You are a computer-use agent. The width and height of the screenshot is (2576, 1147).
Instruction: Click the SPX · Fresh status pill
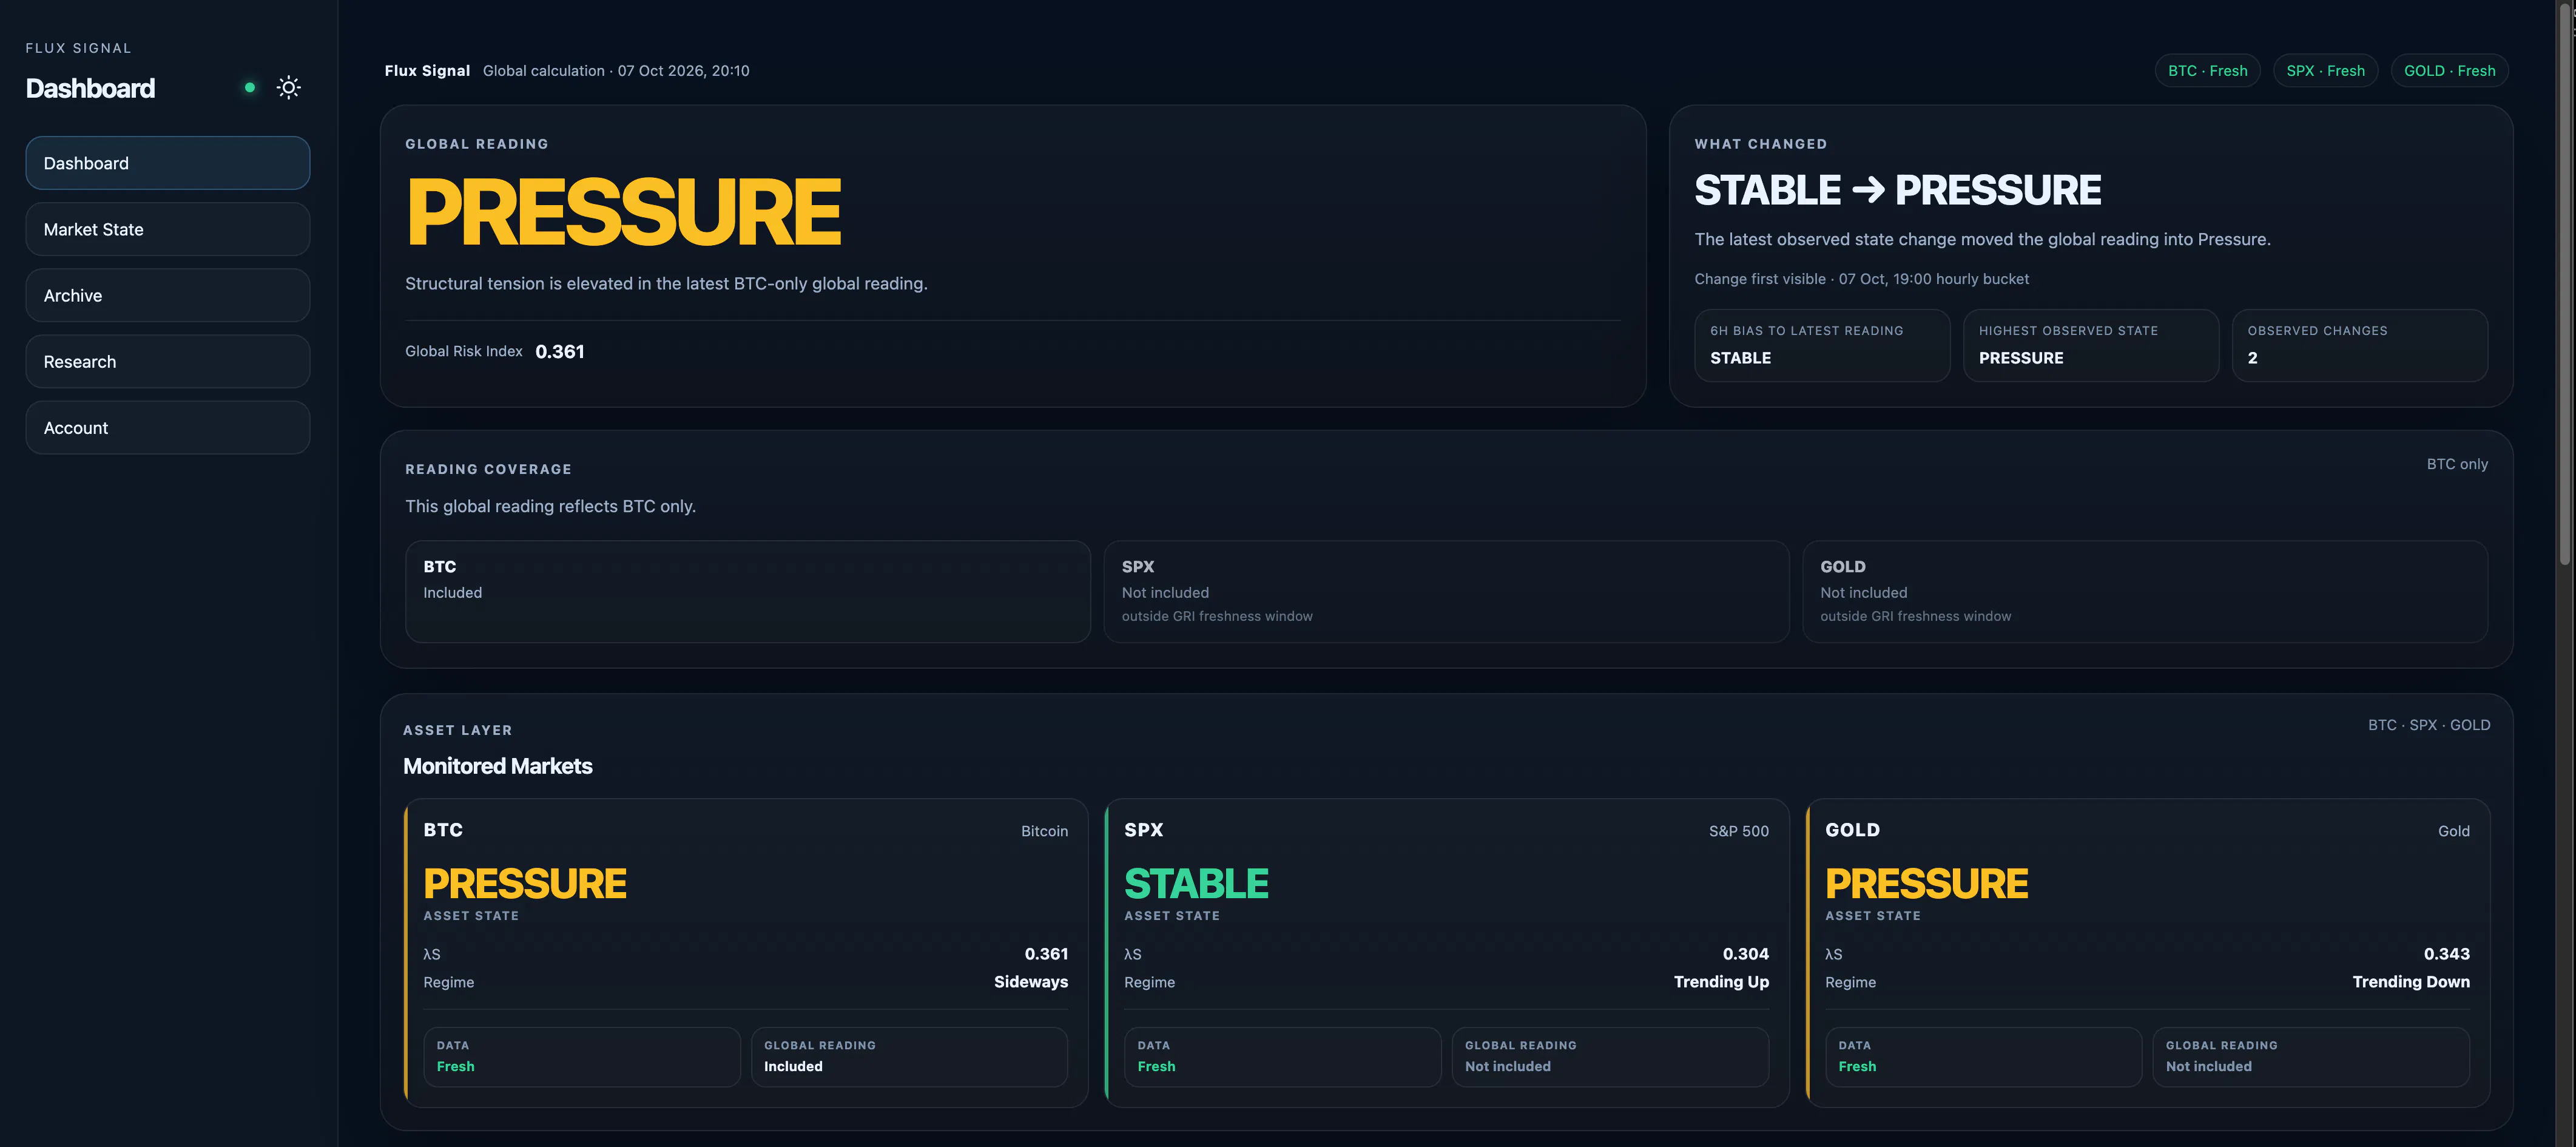coord(2325,71)
